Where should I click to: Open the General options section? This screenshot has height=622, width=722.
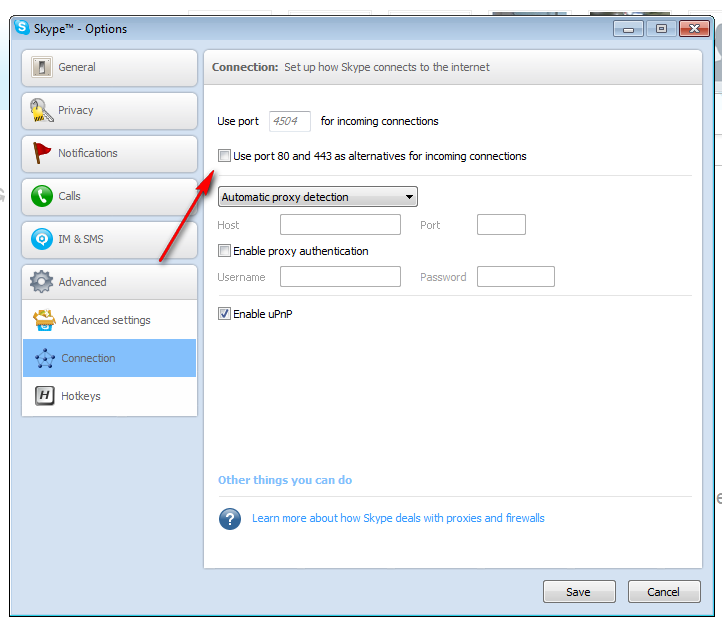[x=110, y=68]
